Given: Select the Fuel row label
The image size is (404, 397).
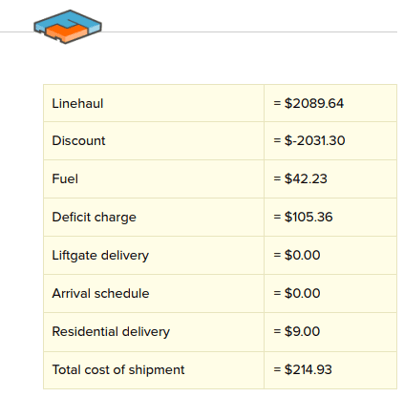Looking at the screenshot, I should (65, 179).
